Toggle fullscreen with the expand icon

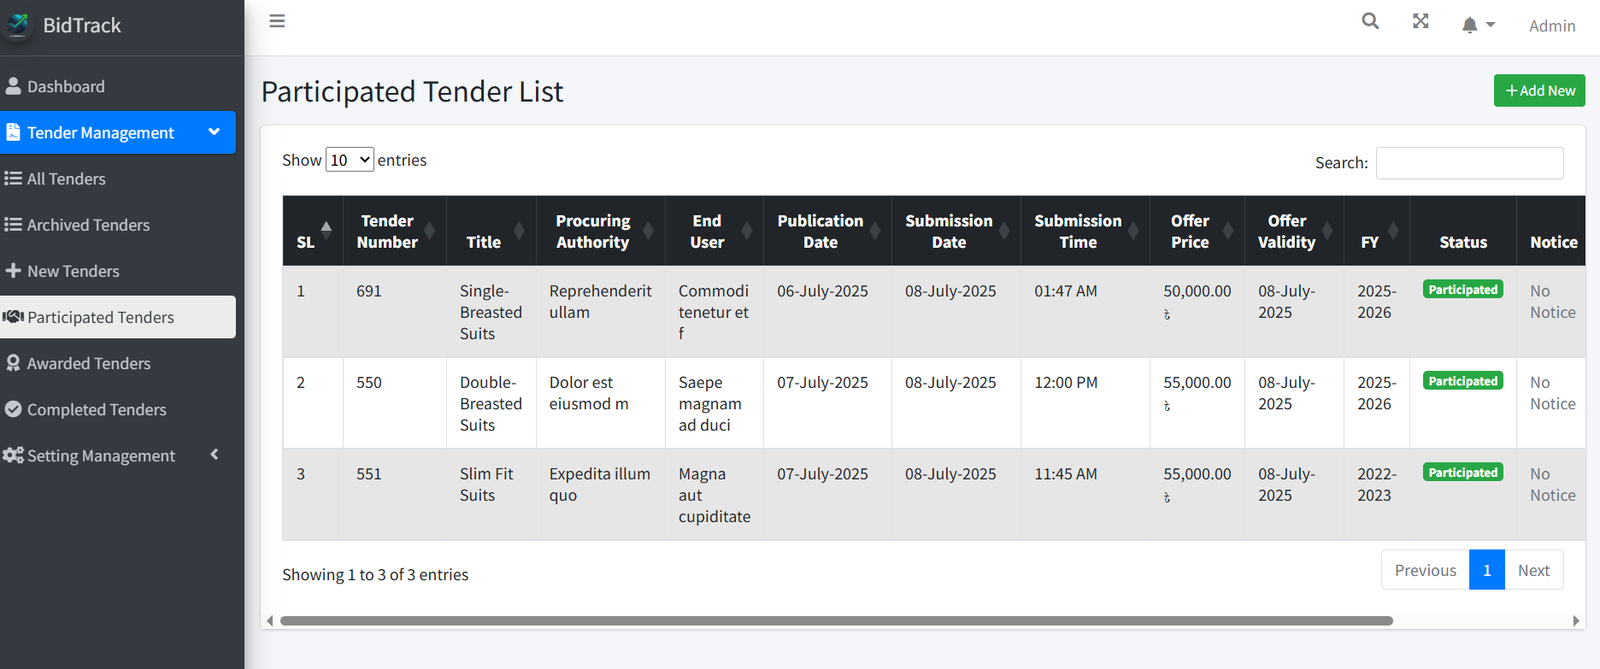tap(1420, 21)
